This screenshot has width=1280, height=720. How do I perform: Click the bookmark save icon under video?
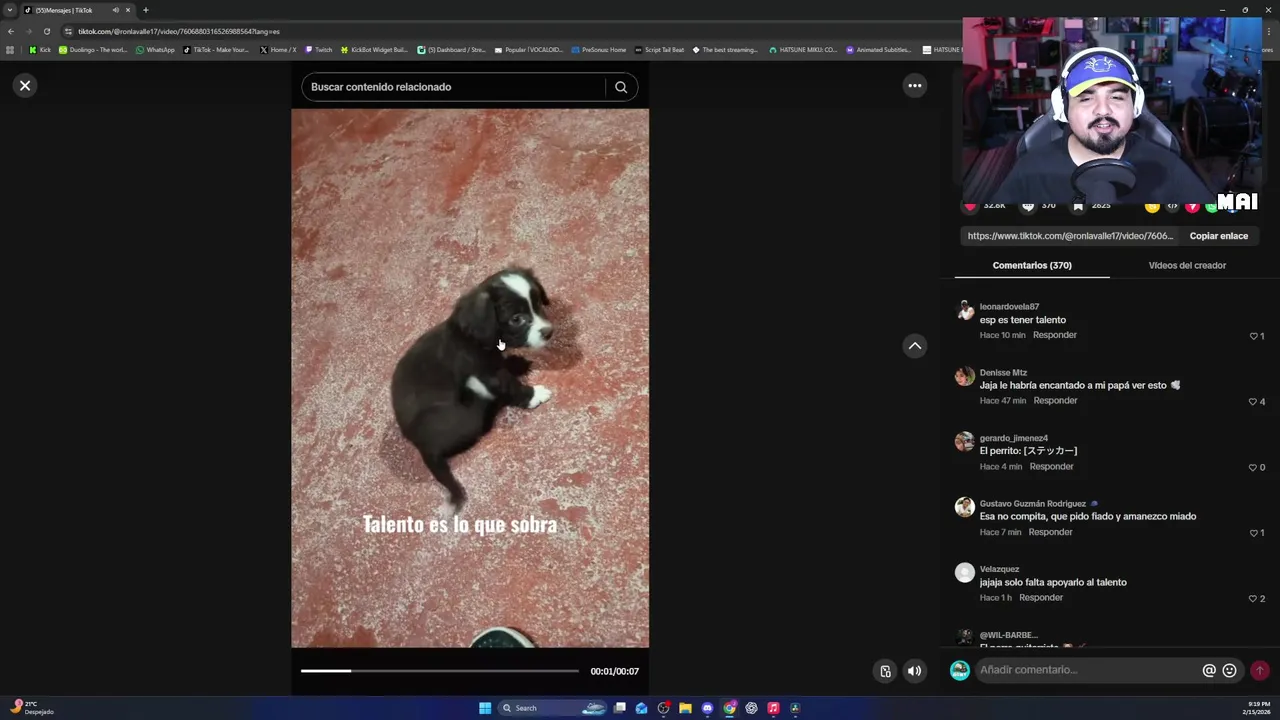point(1078,206)
